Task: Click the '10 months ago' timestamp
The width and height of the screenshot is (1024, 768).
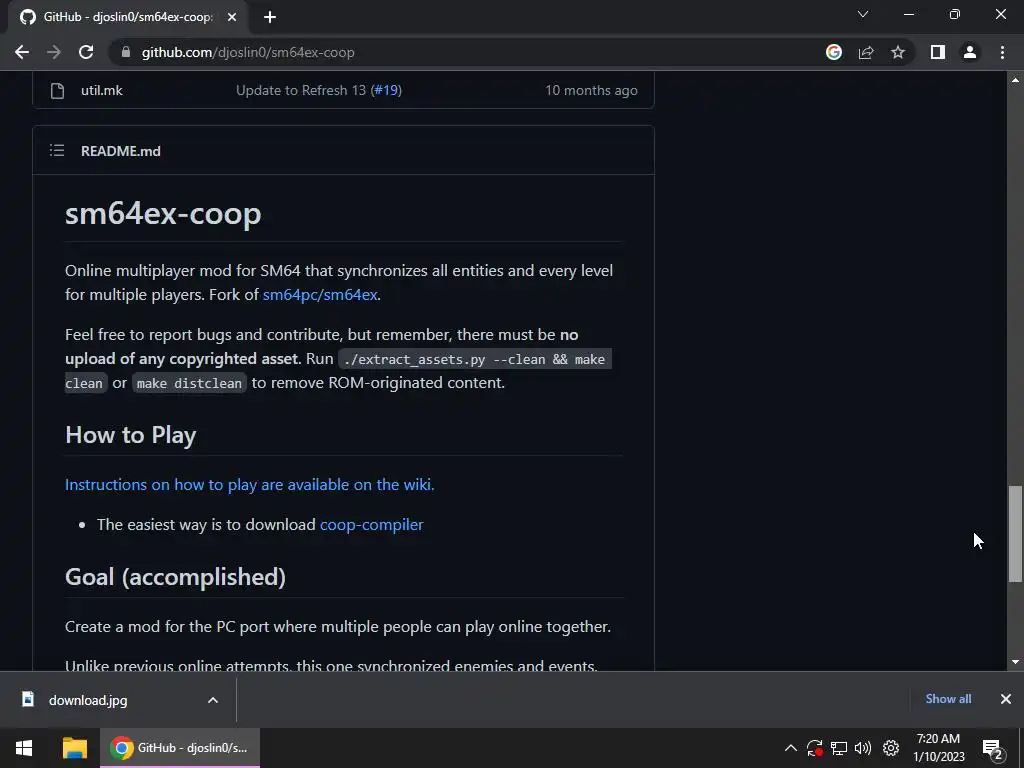Action: (x=592, y=90)
